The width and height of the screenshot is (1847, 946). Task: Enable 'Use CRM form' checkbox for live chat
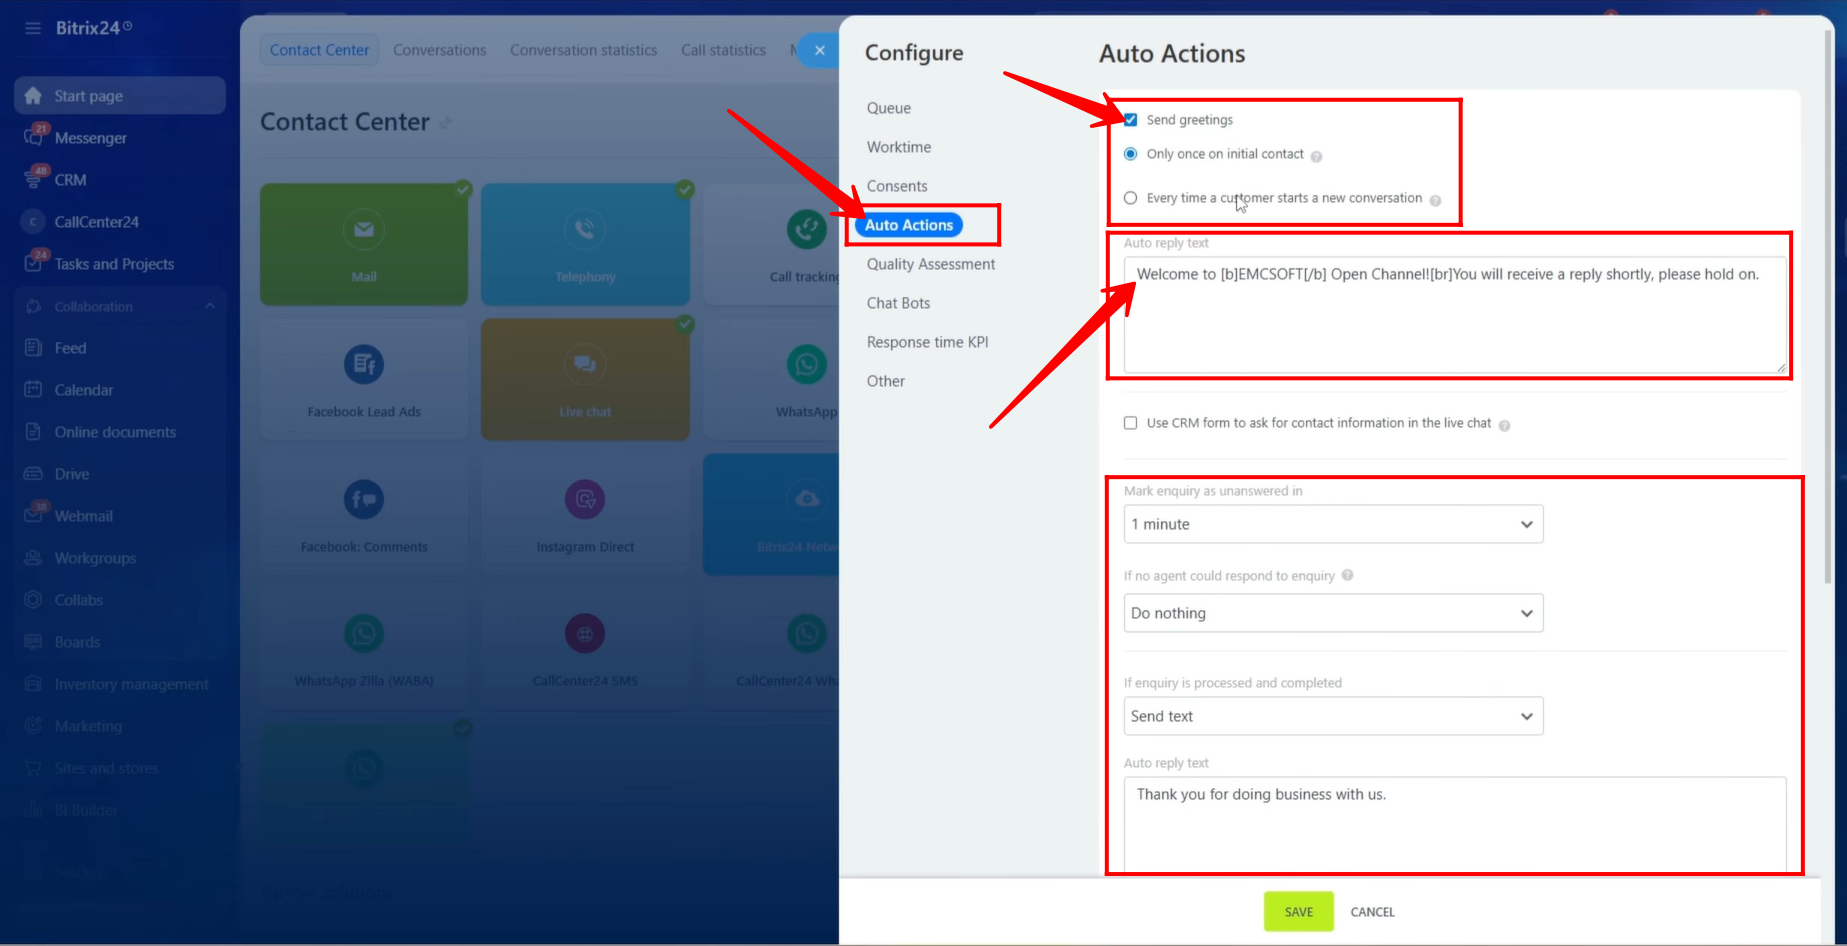click(1131, 423)
